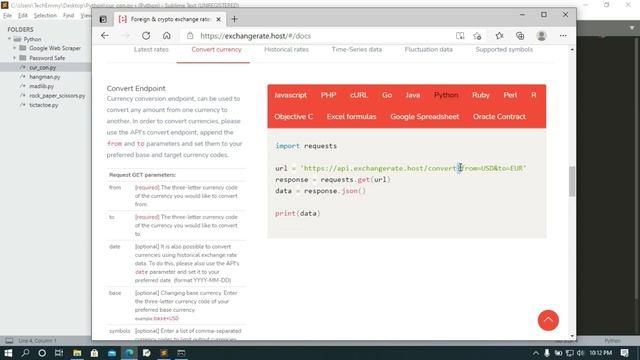Open Windows Start menu
Image resolution: width=640 pixels, height=360 pixels.
click(8, 353)
